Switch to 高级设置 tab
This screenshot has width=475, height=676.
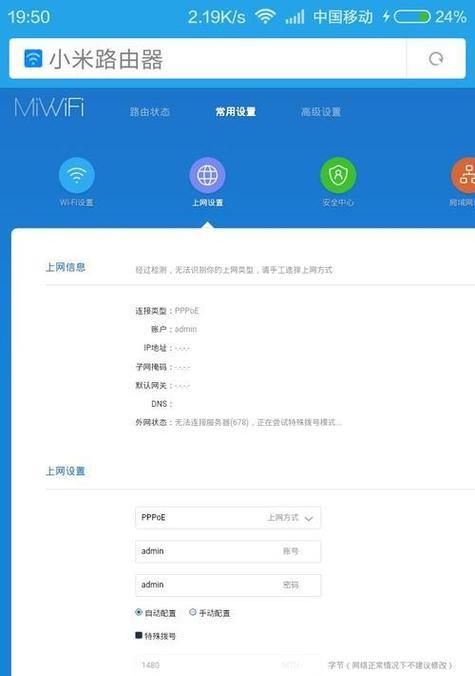(321, 112)
